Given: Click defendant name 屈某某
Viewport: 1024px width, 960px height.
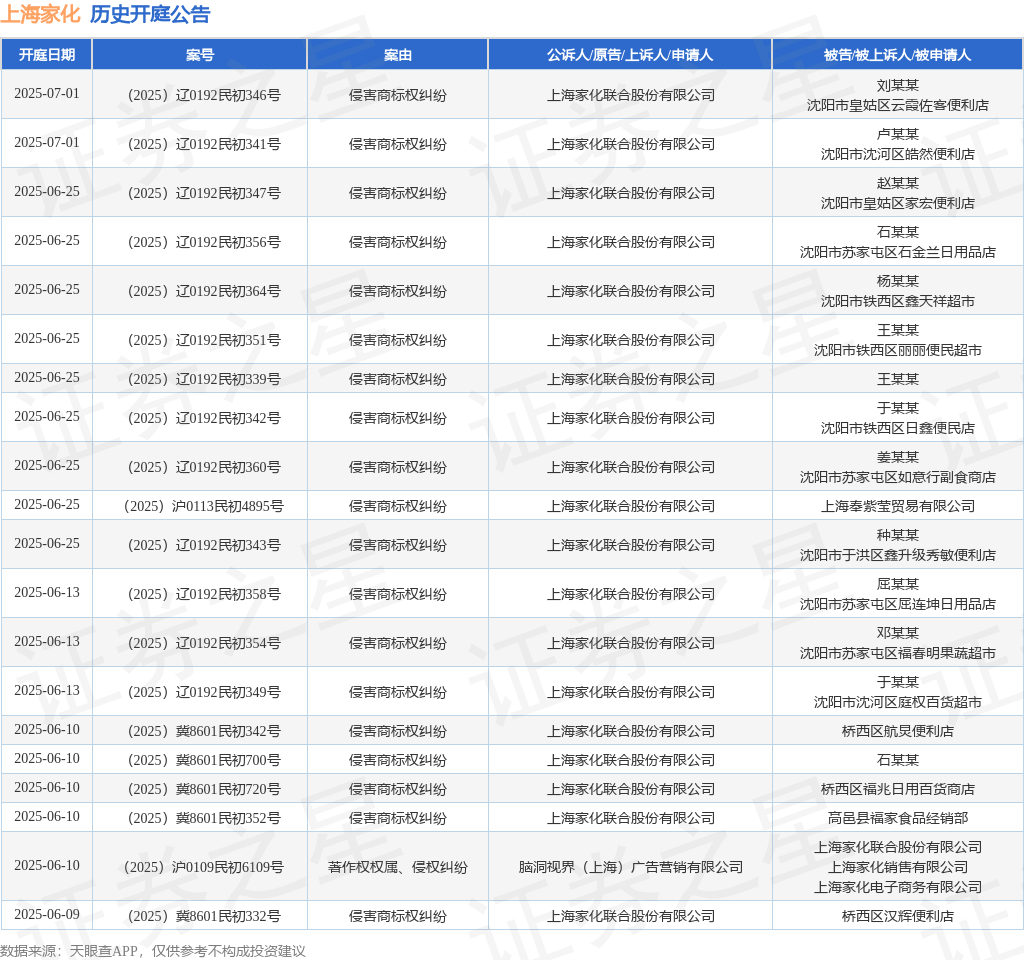Looking at the screenshot, I should 897,584.
